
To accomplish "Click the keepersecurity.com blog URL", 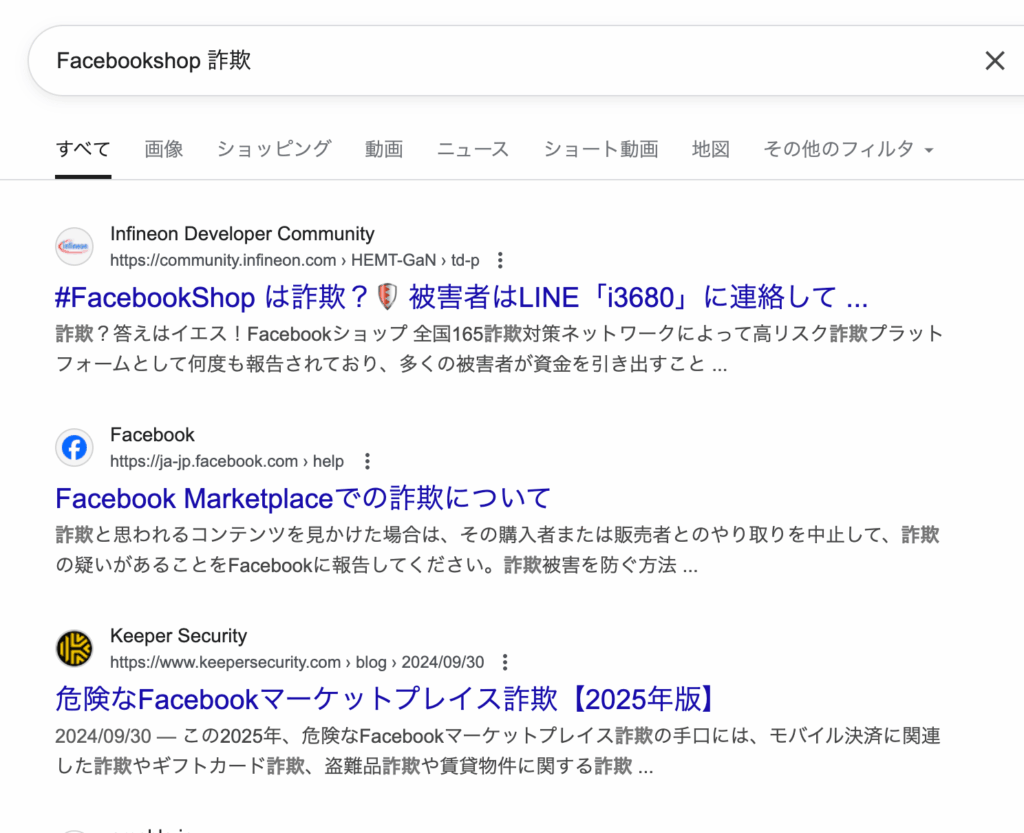I will (297, 663).
